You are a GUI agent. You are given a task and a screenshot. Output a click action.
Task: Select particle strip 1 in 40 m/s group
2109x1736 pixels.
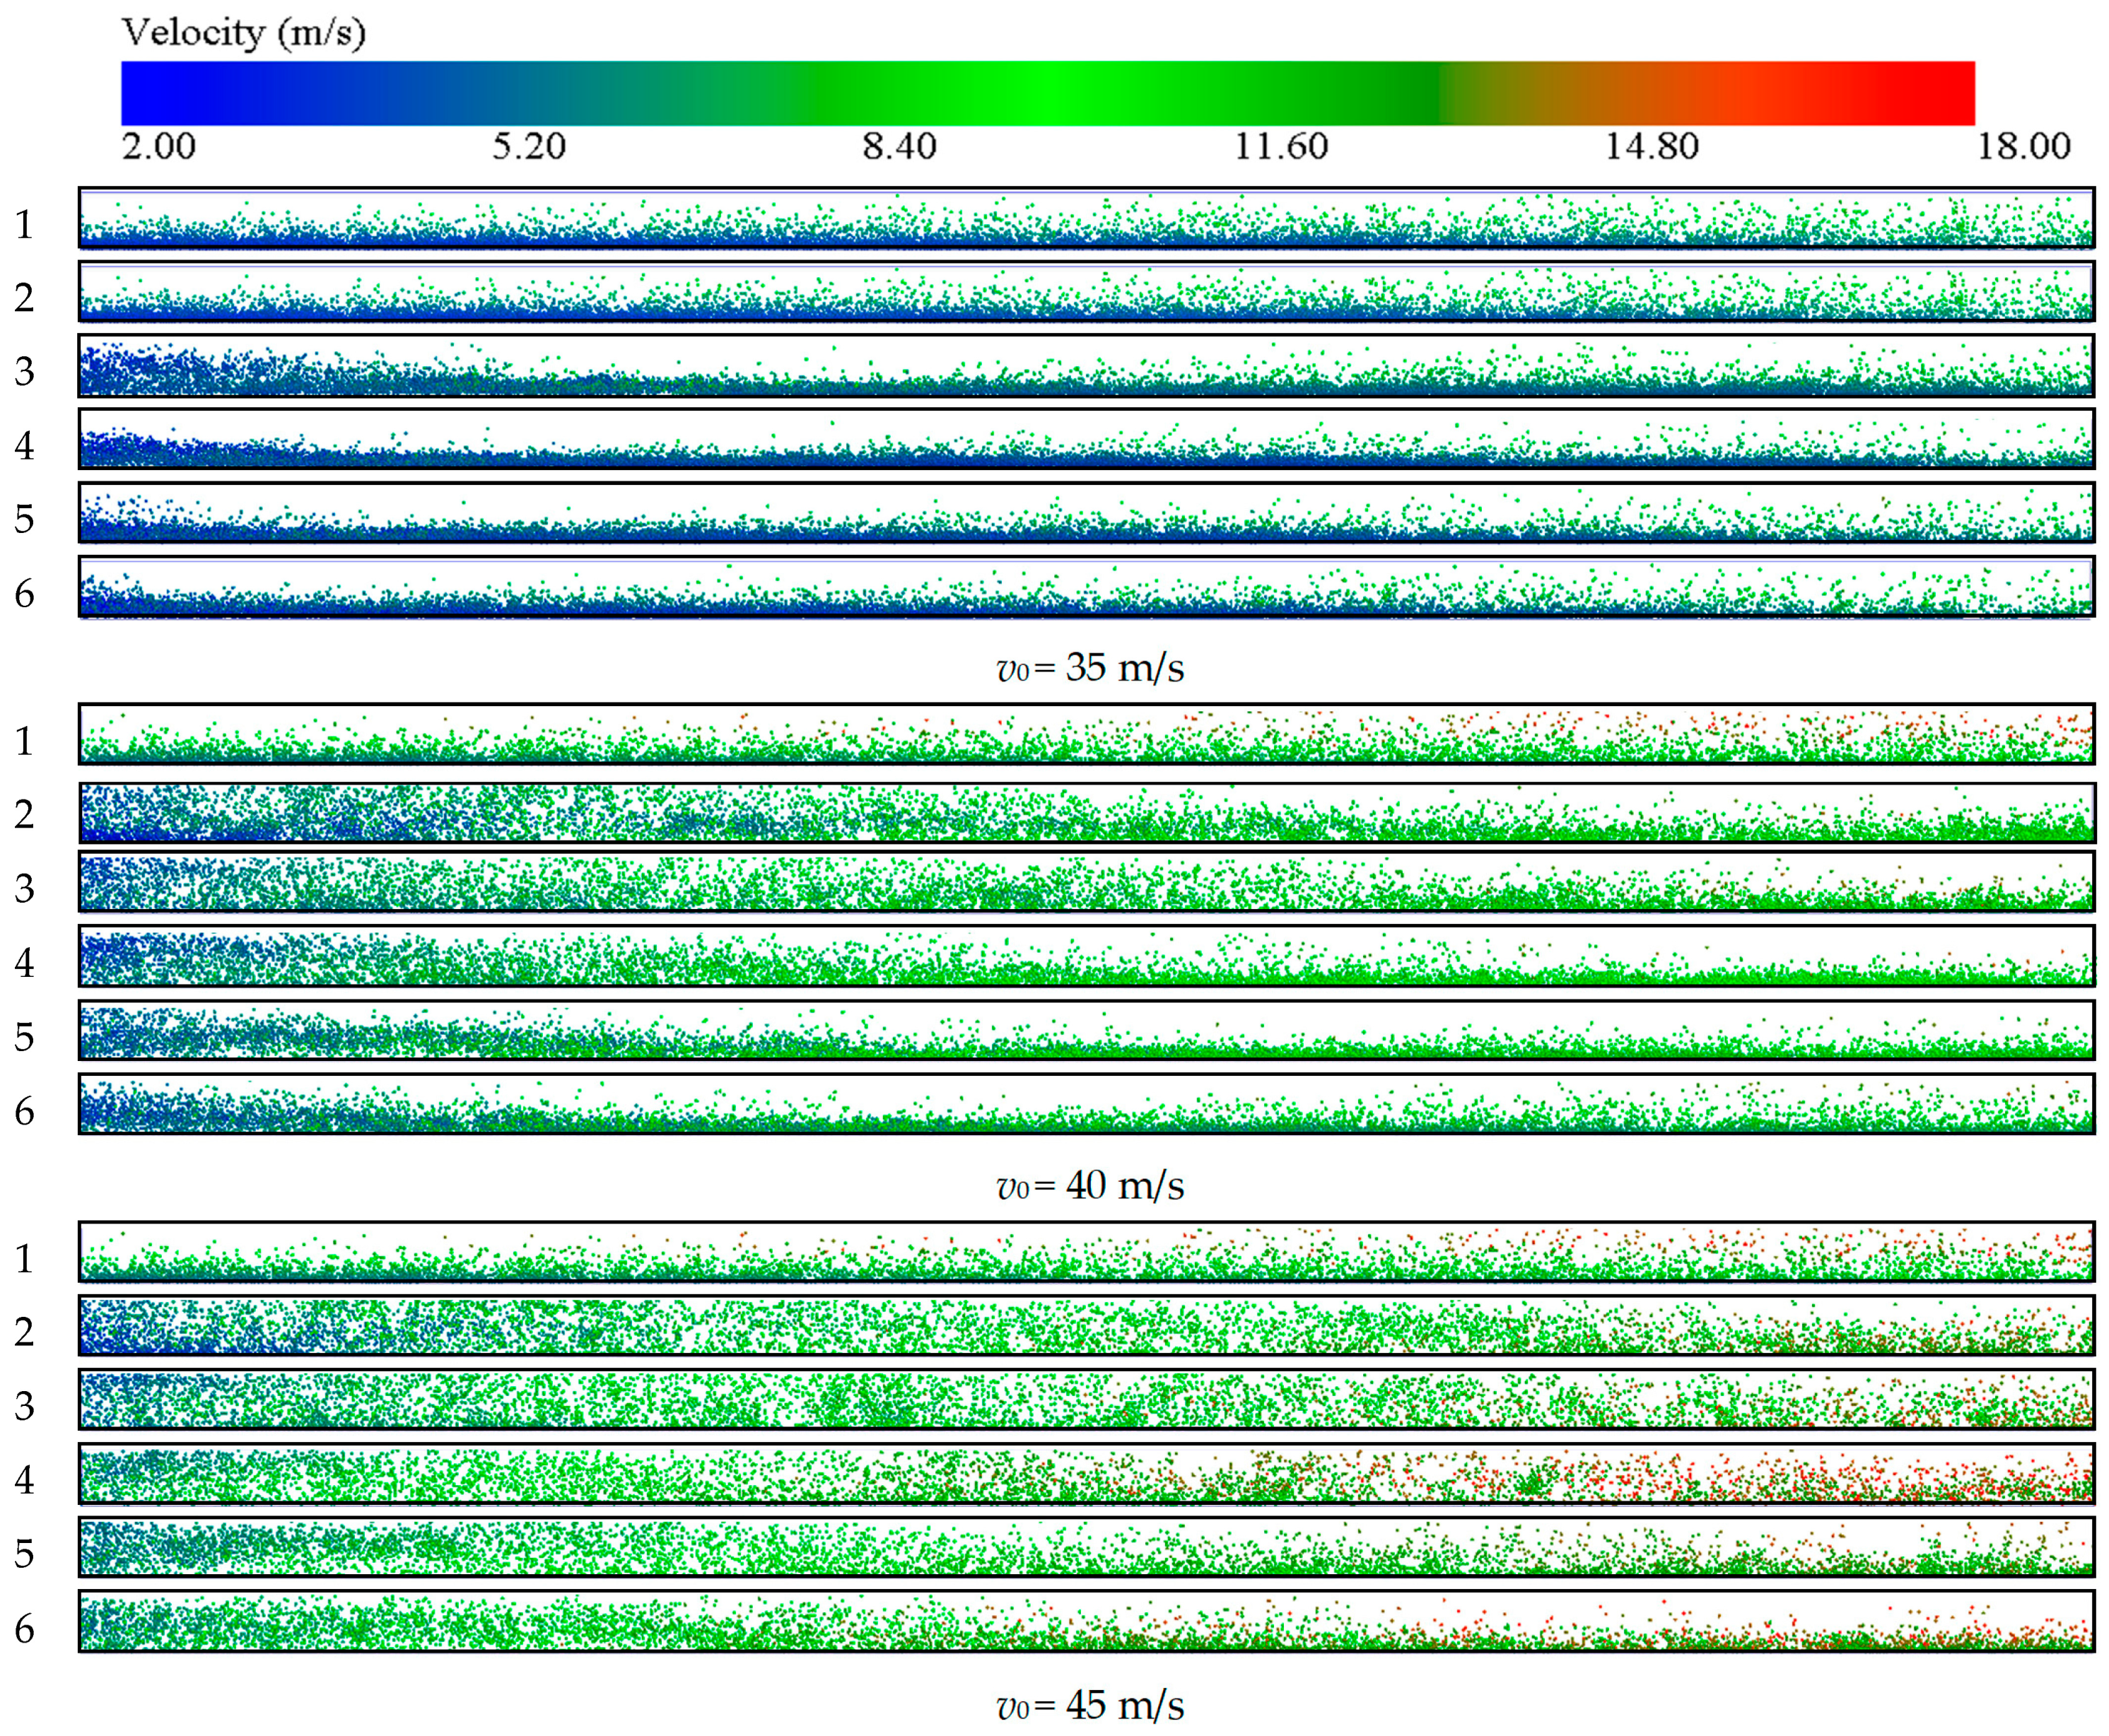coord(1086,735)
